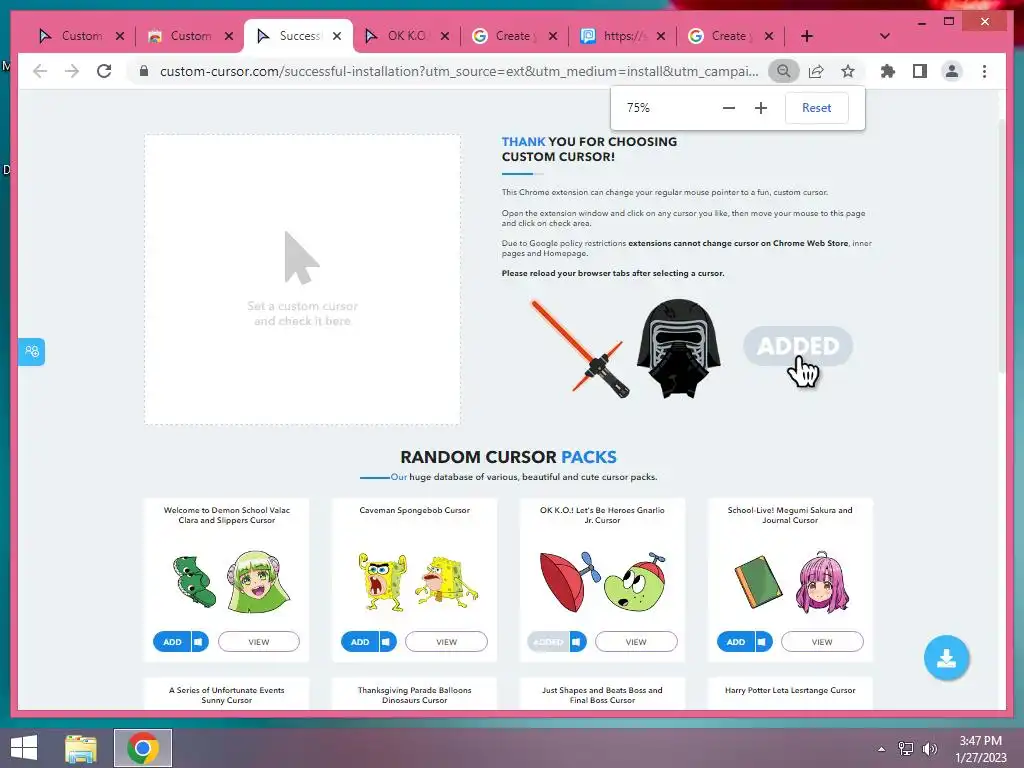Expand the tab search dropdown

coord(884,36)
